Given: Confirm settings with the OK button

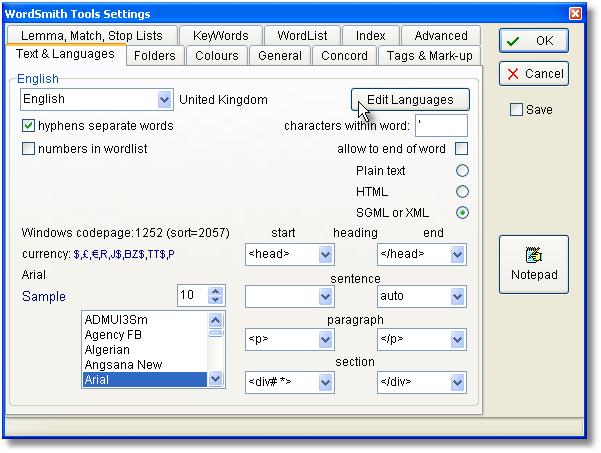Looking at the screenshot, I should 534,41.
